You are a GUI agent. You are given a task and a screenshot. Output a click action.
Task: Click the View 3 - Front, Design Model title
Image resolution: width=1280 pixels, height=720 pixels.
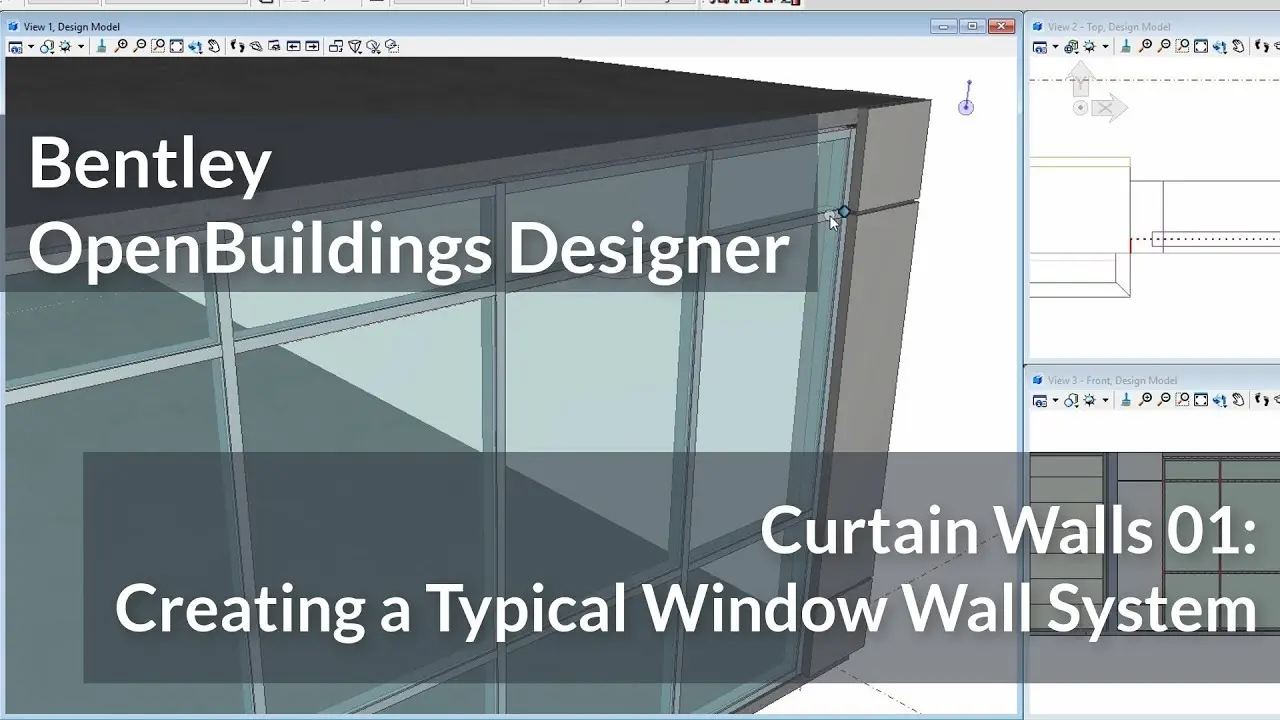(1112, 380)
